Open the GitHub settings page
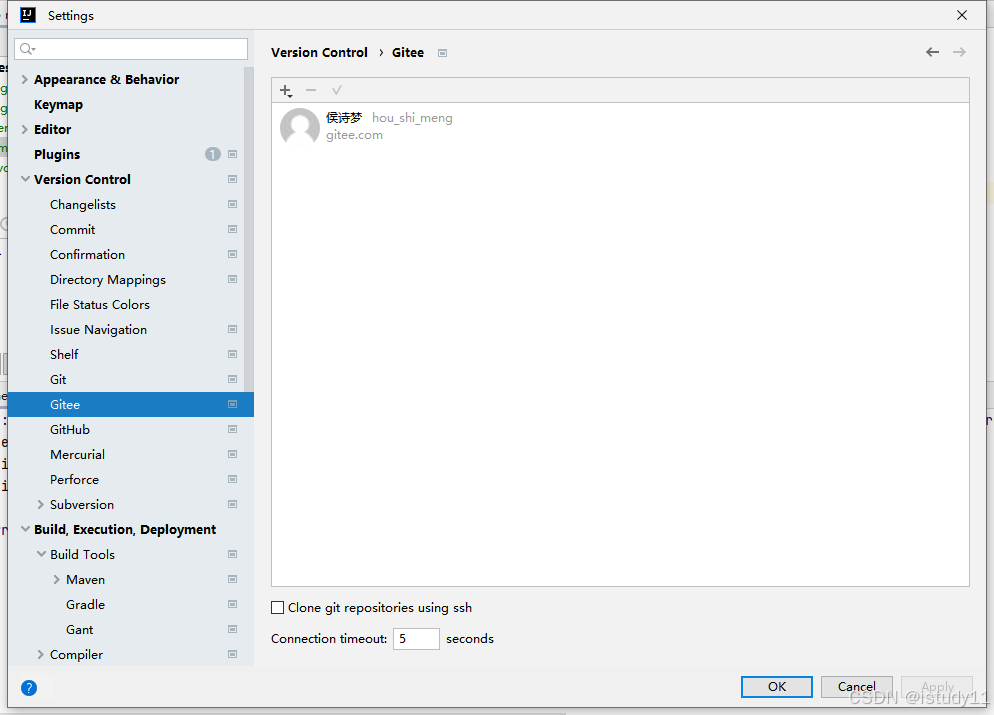Viewport: 994px width, 715px height. 70,430
